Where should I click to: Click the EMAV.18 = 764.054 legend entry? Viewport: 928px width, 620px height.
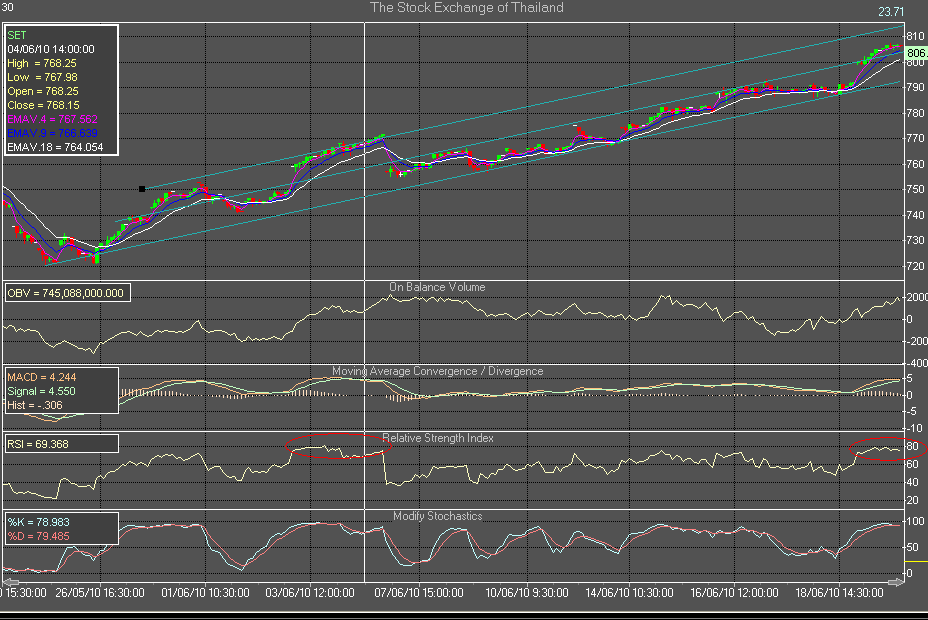pyautogui.click(x=55, y=147)
